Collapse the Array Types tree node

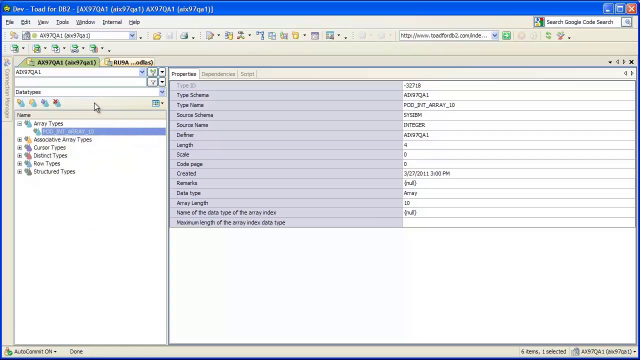pos(20,123)
